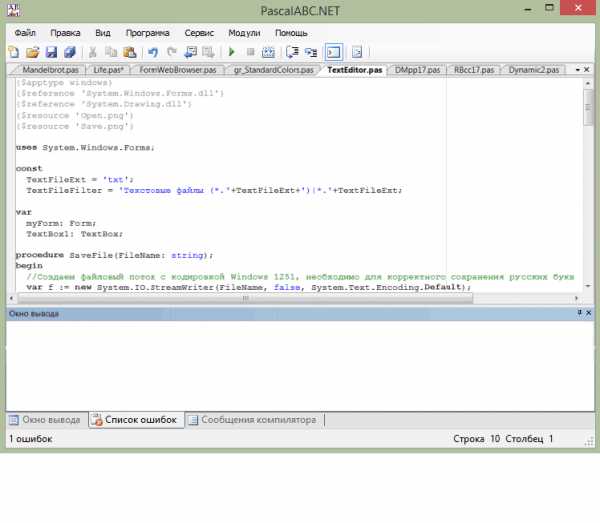The image size is (600, 523).
Task: Click the rightmost toolbar form designer icon
Action: tap(357, 52)
